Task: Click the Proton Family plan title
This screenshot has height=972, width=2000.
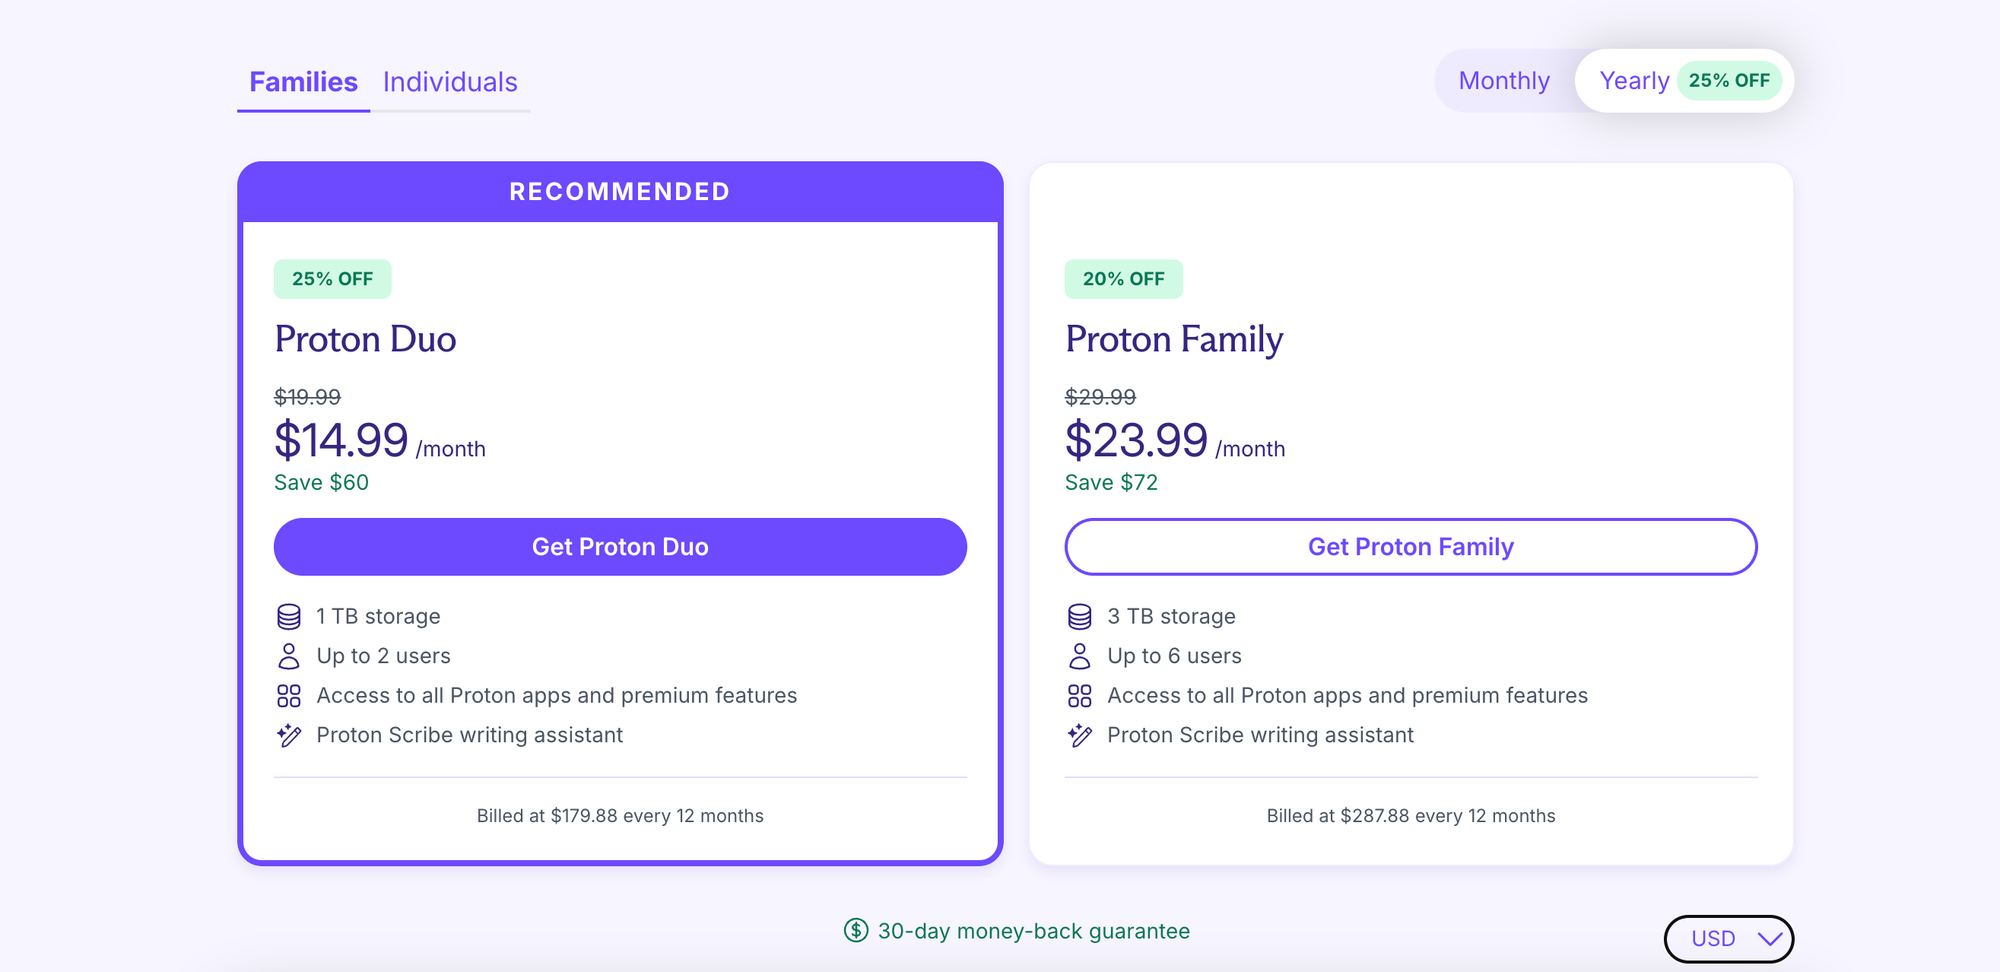Action: [1174, 339]
